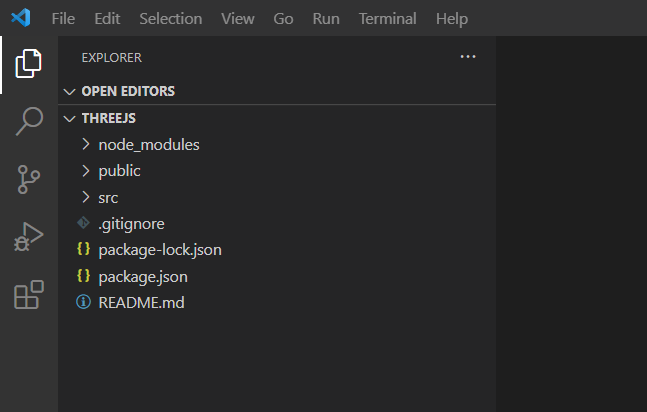Collapse the Open Editors section
The height and width of the screenshot is (412, 647).
(69, 91)
